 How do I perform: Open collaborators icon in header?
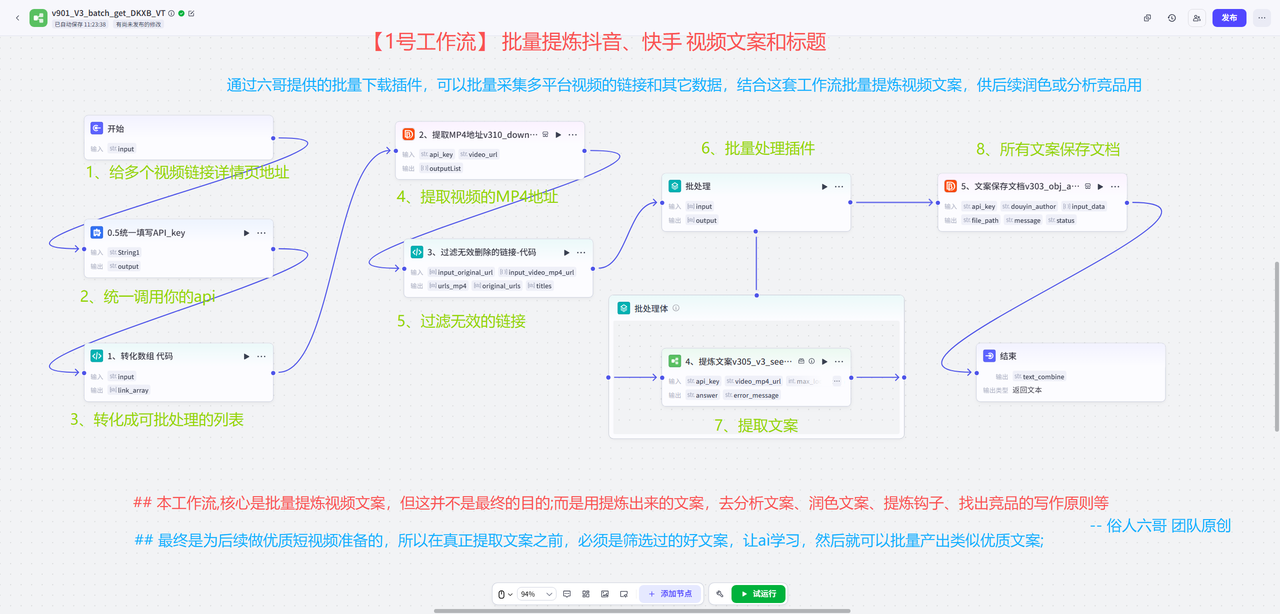[1196, 18]
